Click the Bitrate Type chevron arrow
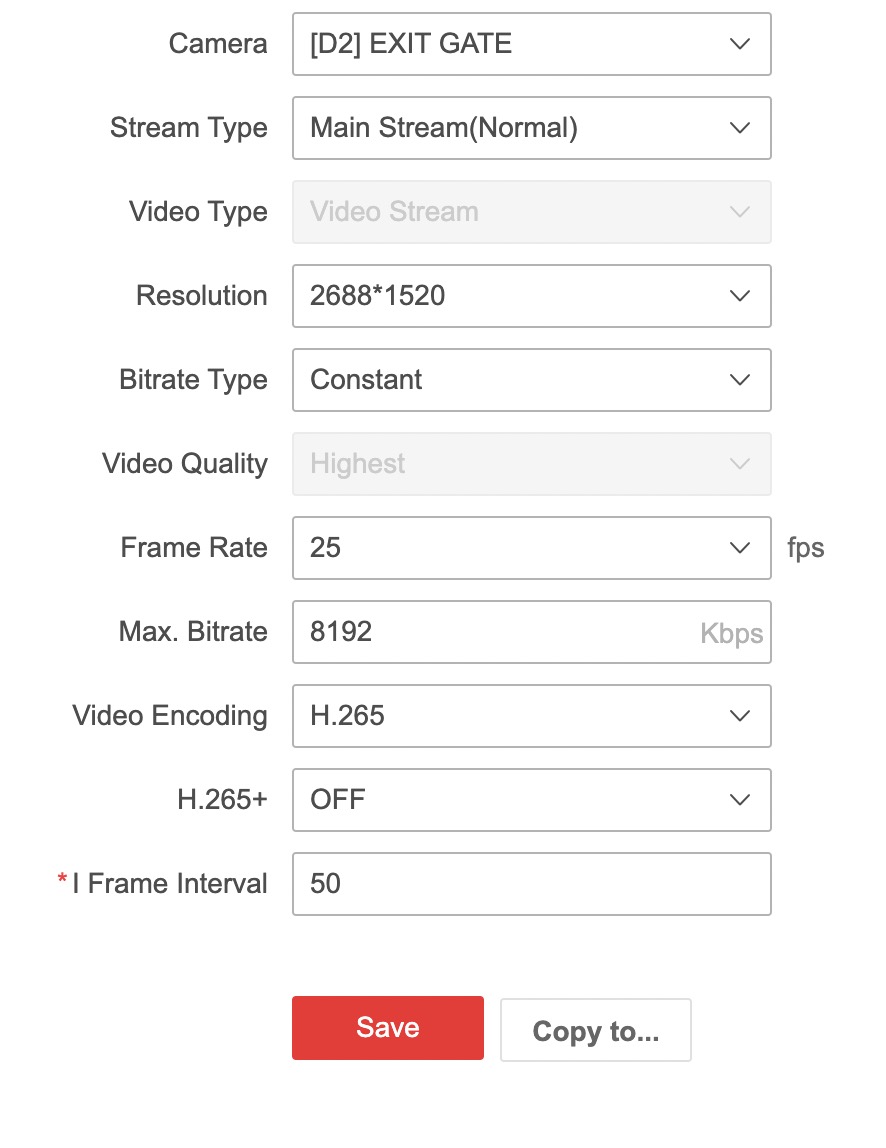 739,380
